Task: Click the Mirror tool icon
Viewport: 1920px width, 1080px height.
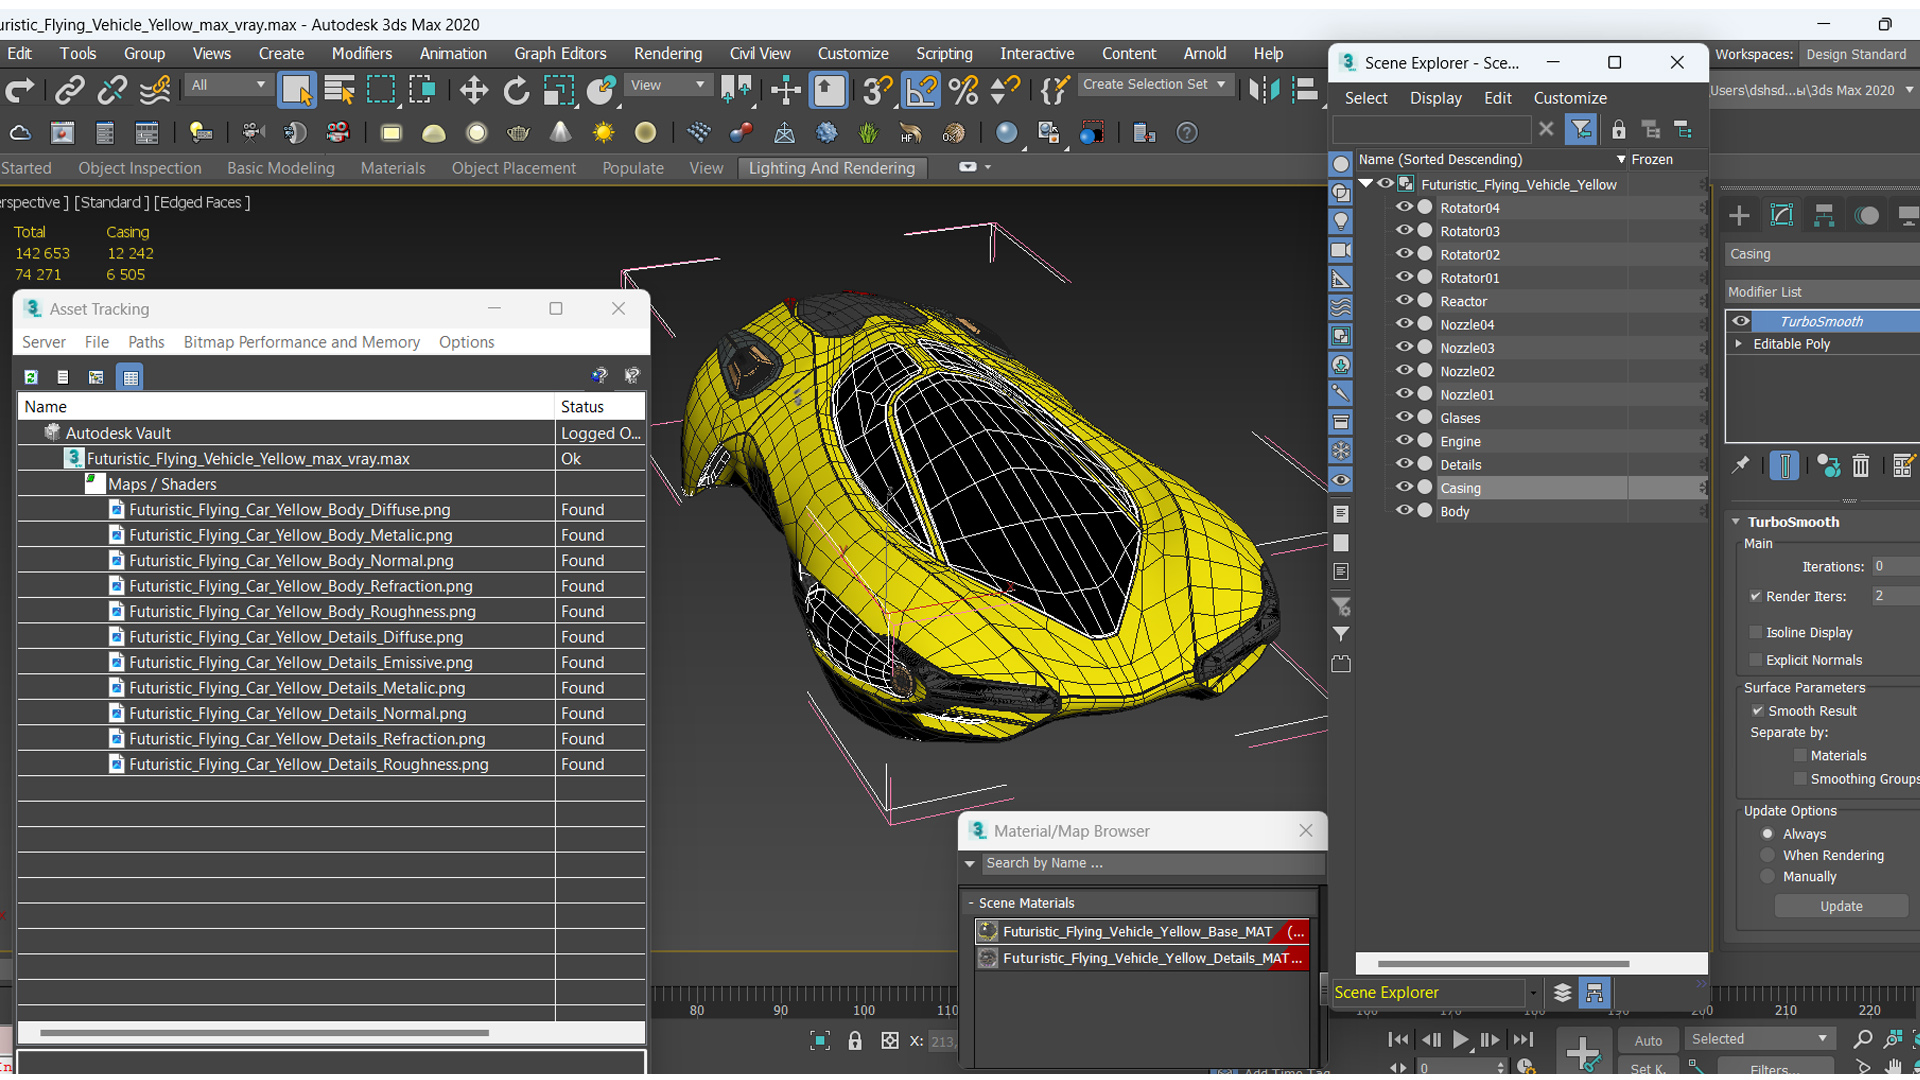Action: (x=1263, y=91)
